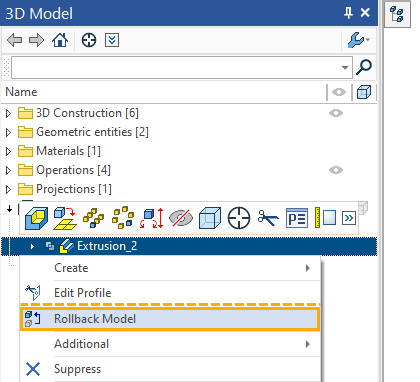Click the wireframe cube icon
The image size is (420, 382).
tap(210, 218)
